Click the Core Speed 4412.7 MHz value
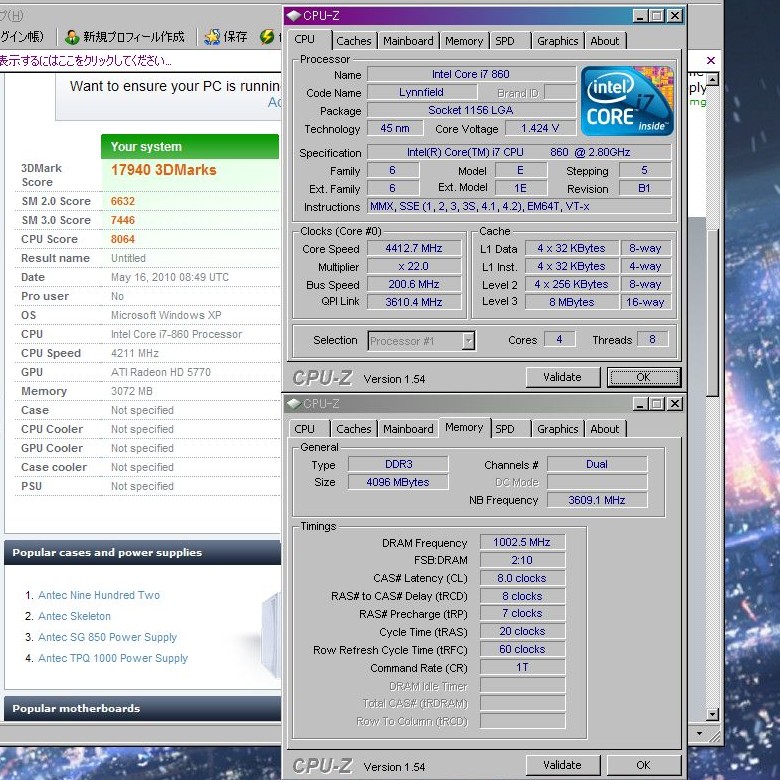The width and height of the screenshot is (780, 780). coord(414,248)
